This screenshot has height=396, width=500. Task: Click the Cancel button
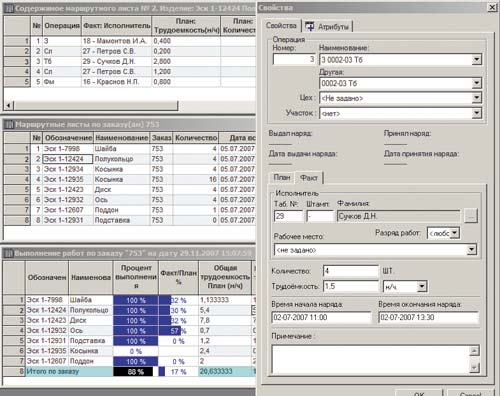pyautogui.click(x=470, y=393)
